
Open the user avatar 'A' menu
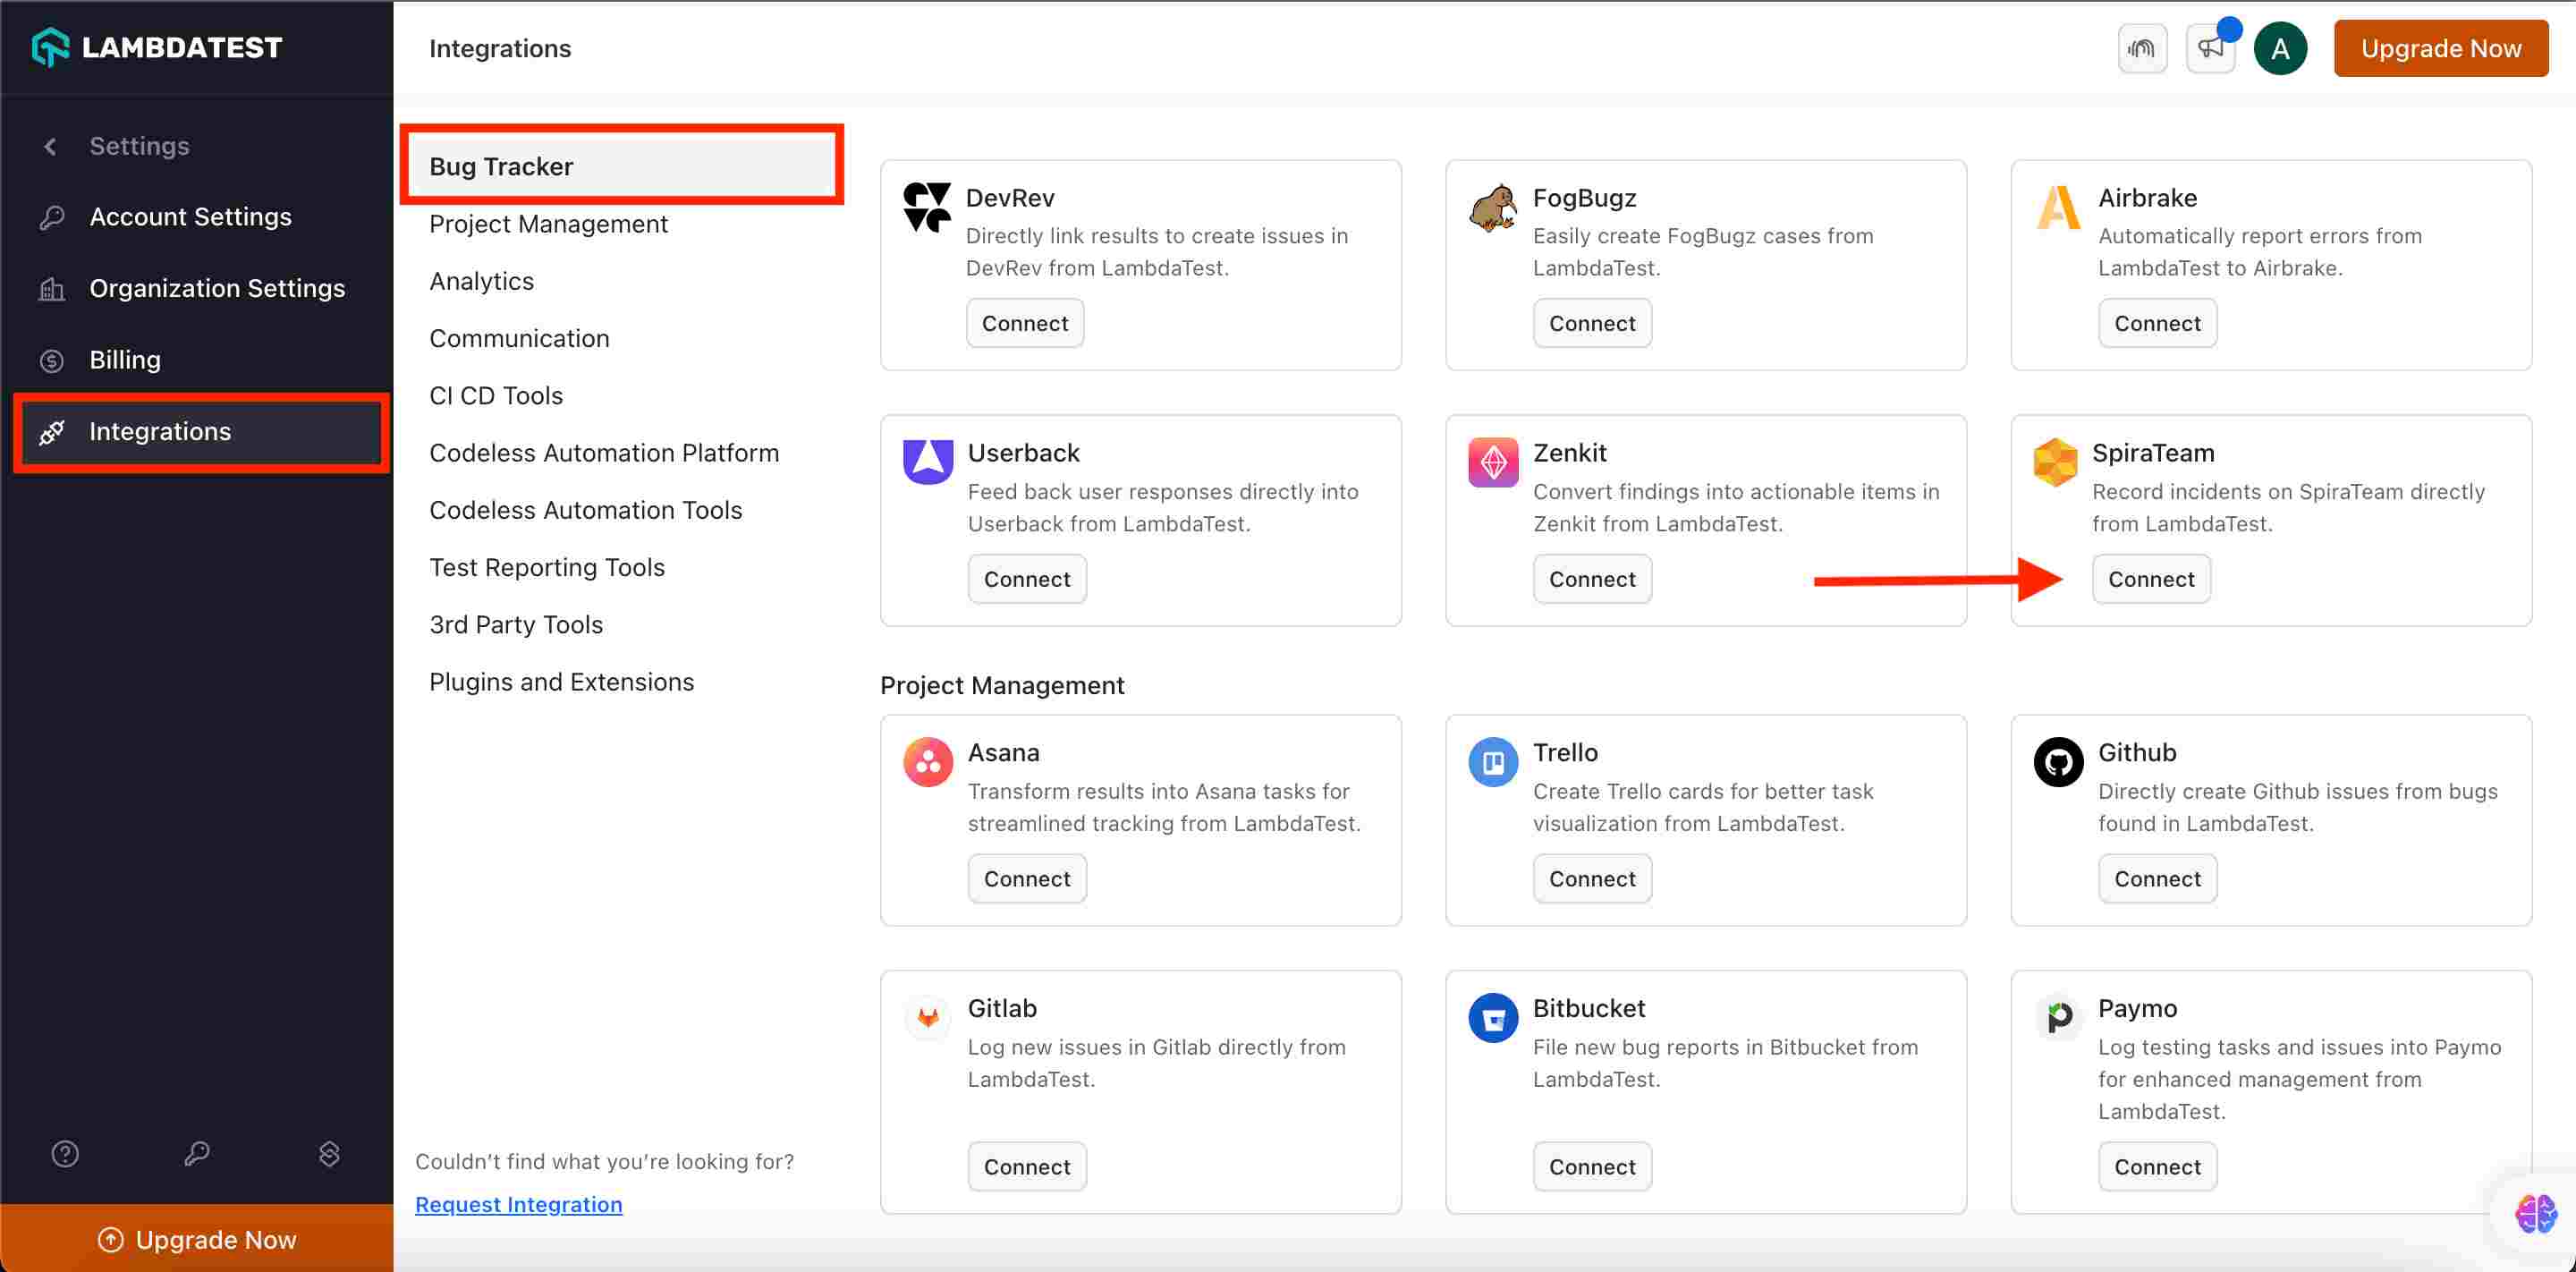pyautogui.click(x=2280, y=48)
